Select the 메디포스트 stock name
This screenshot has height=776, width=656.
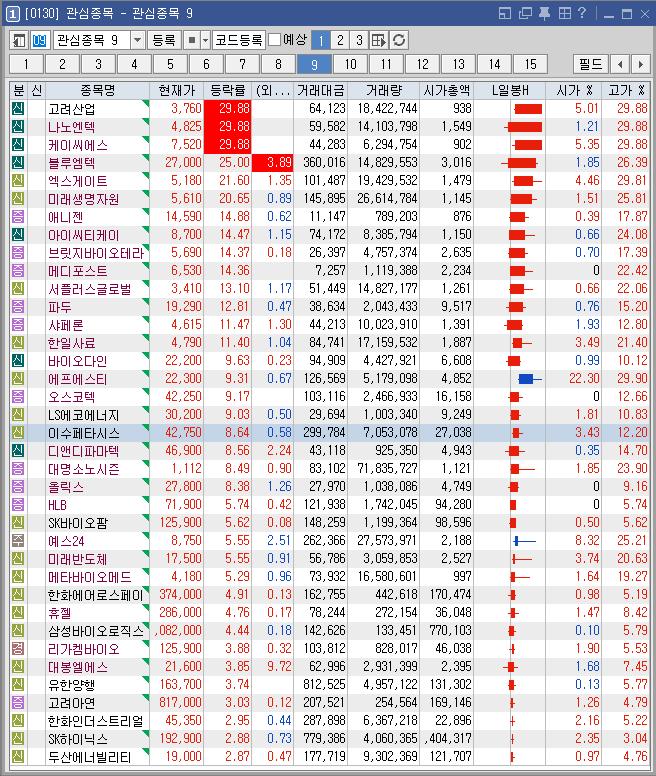[77, 271]
